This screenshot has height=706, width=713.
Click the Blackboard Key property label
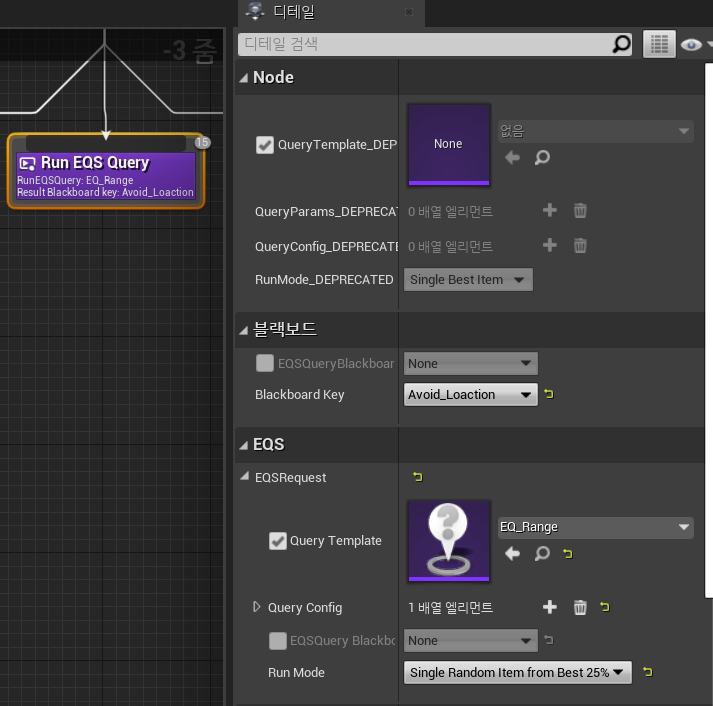(x=300, y=395)
